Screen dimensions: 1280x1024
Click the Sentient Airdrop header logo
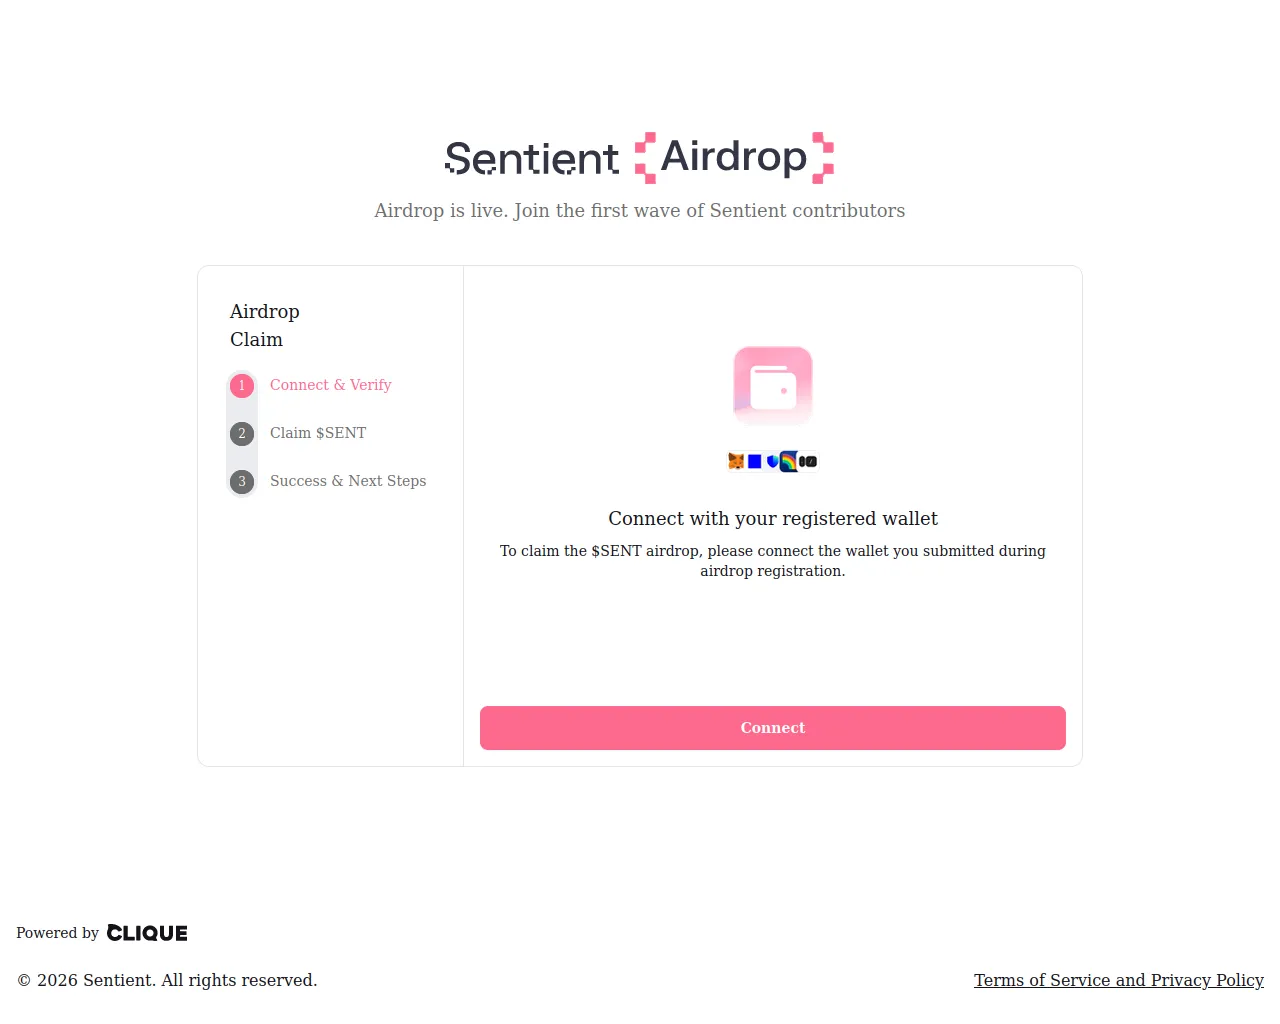click(639, 158)
